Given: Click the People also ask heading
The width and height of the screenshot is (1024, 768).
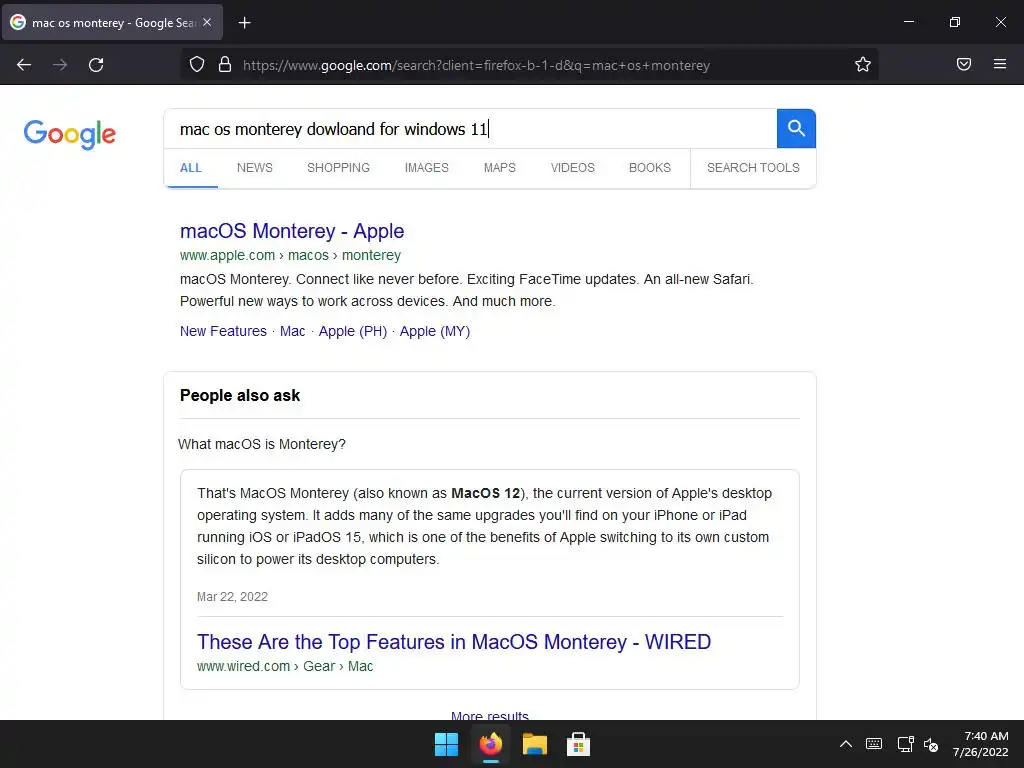Looking at the screenshot, I should pyautogui.click(x=240, y=395).
